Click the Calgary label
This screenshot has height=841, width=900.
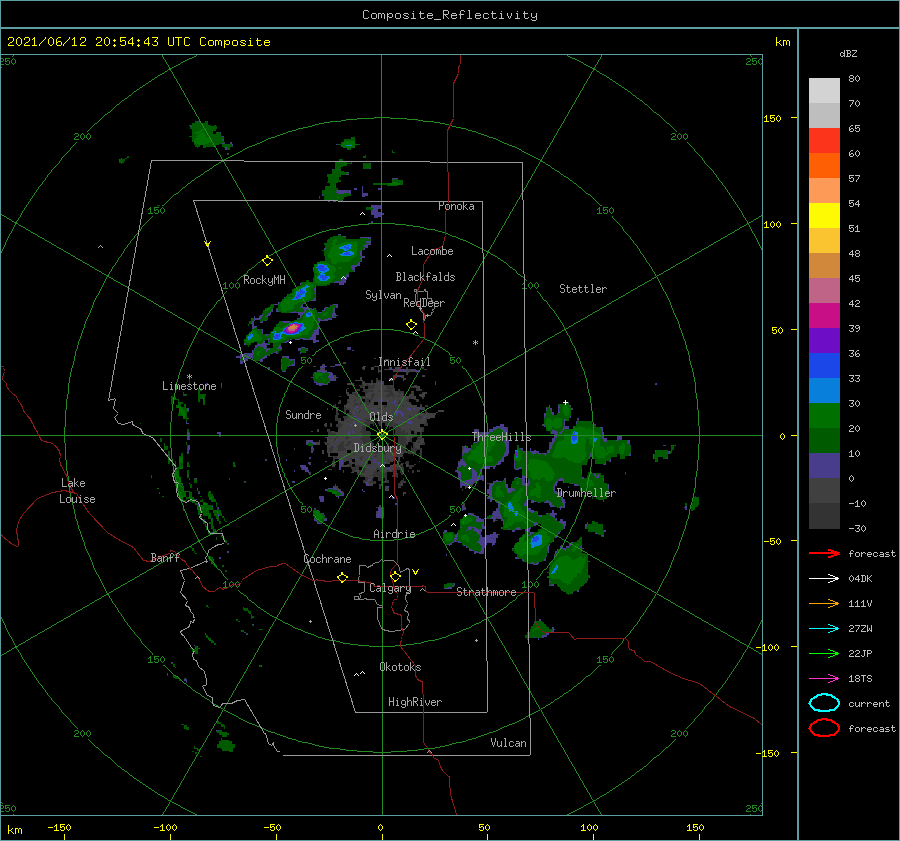390,588
